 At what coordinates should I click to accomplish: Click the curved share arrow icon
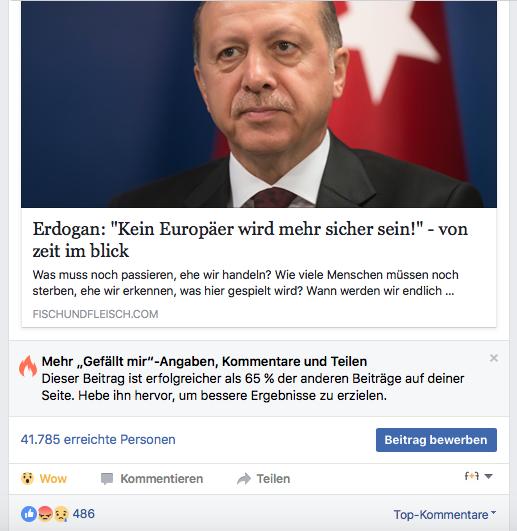pos(244,479)
